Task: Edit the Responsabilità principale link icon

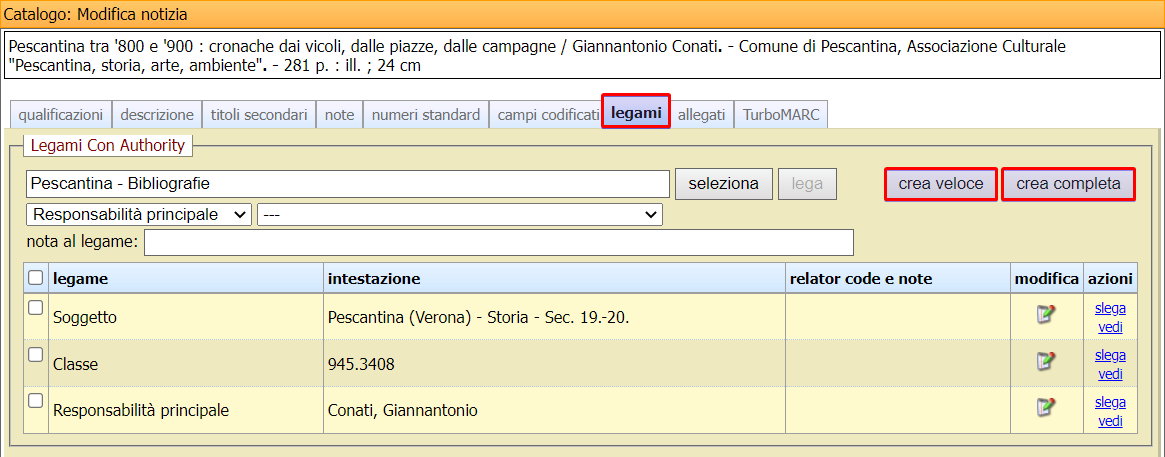Action: (x=1046, y=407)
